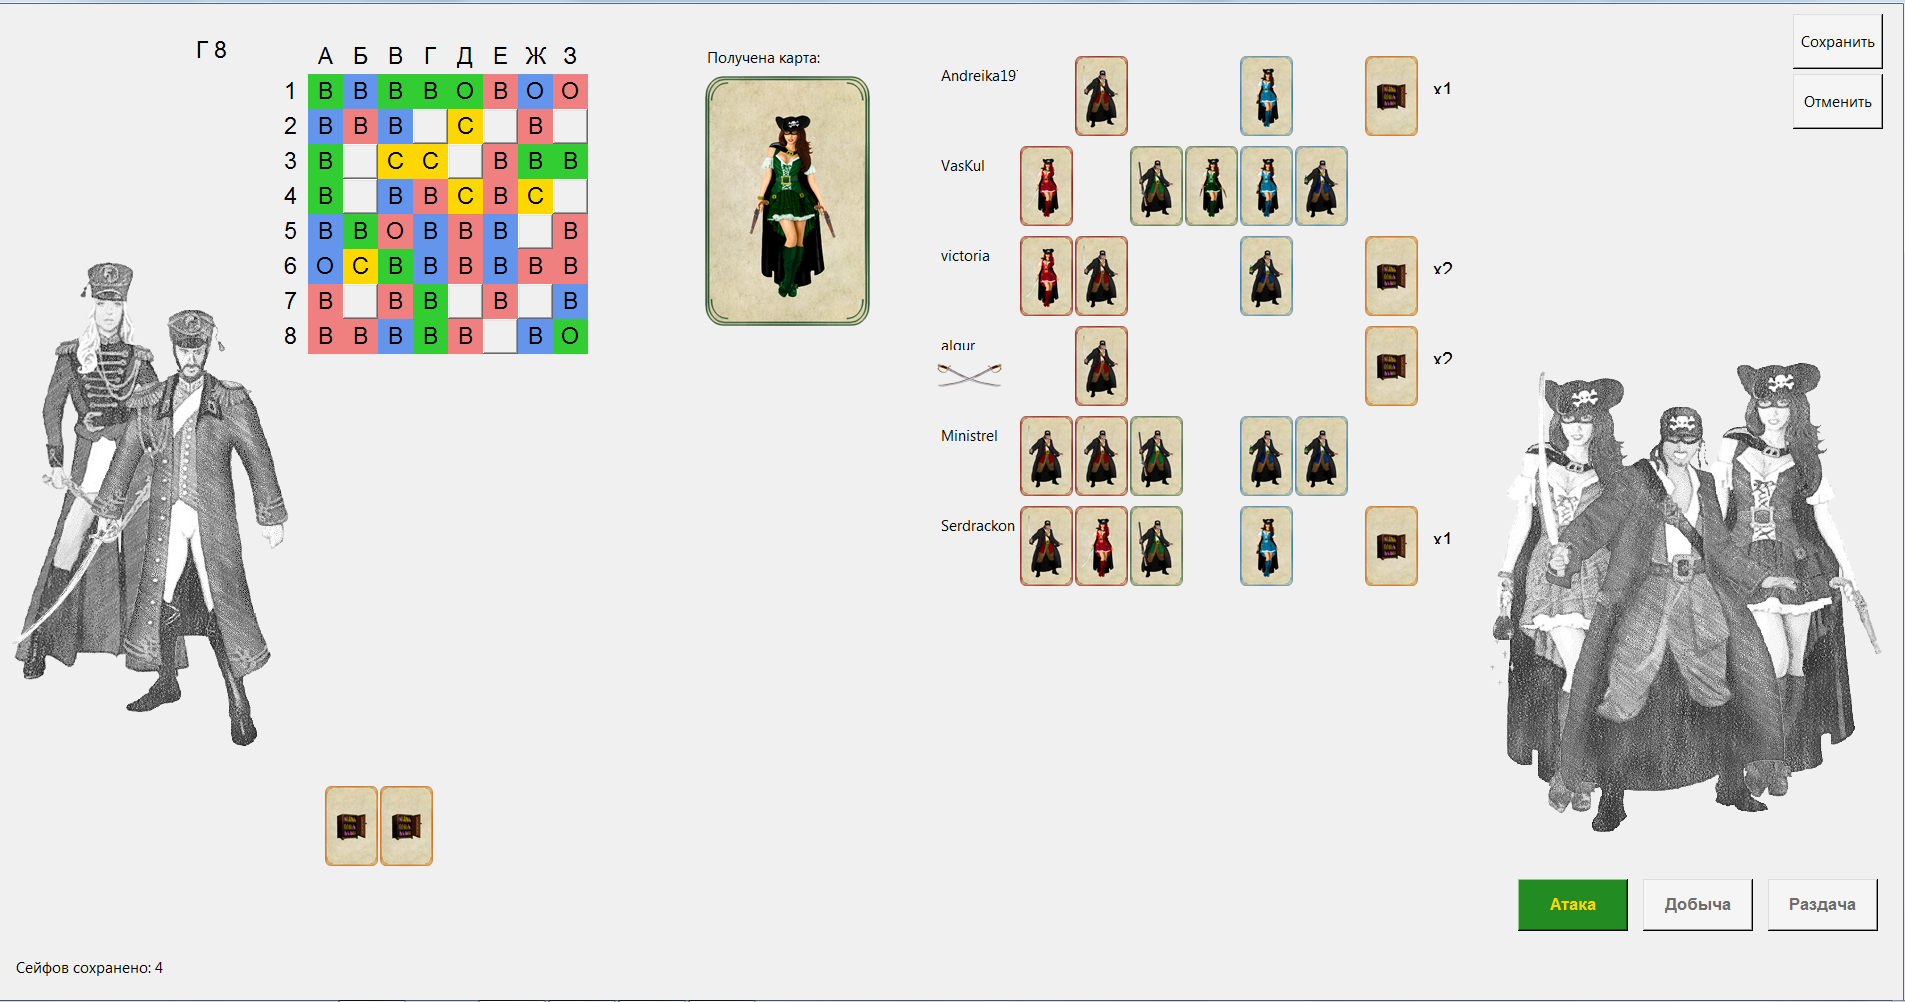
Task: Select Andreika19's red-framed black-coat pirate card
Action: [1101, 96]
